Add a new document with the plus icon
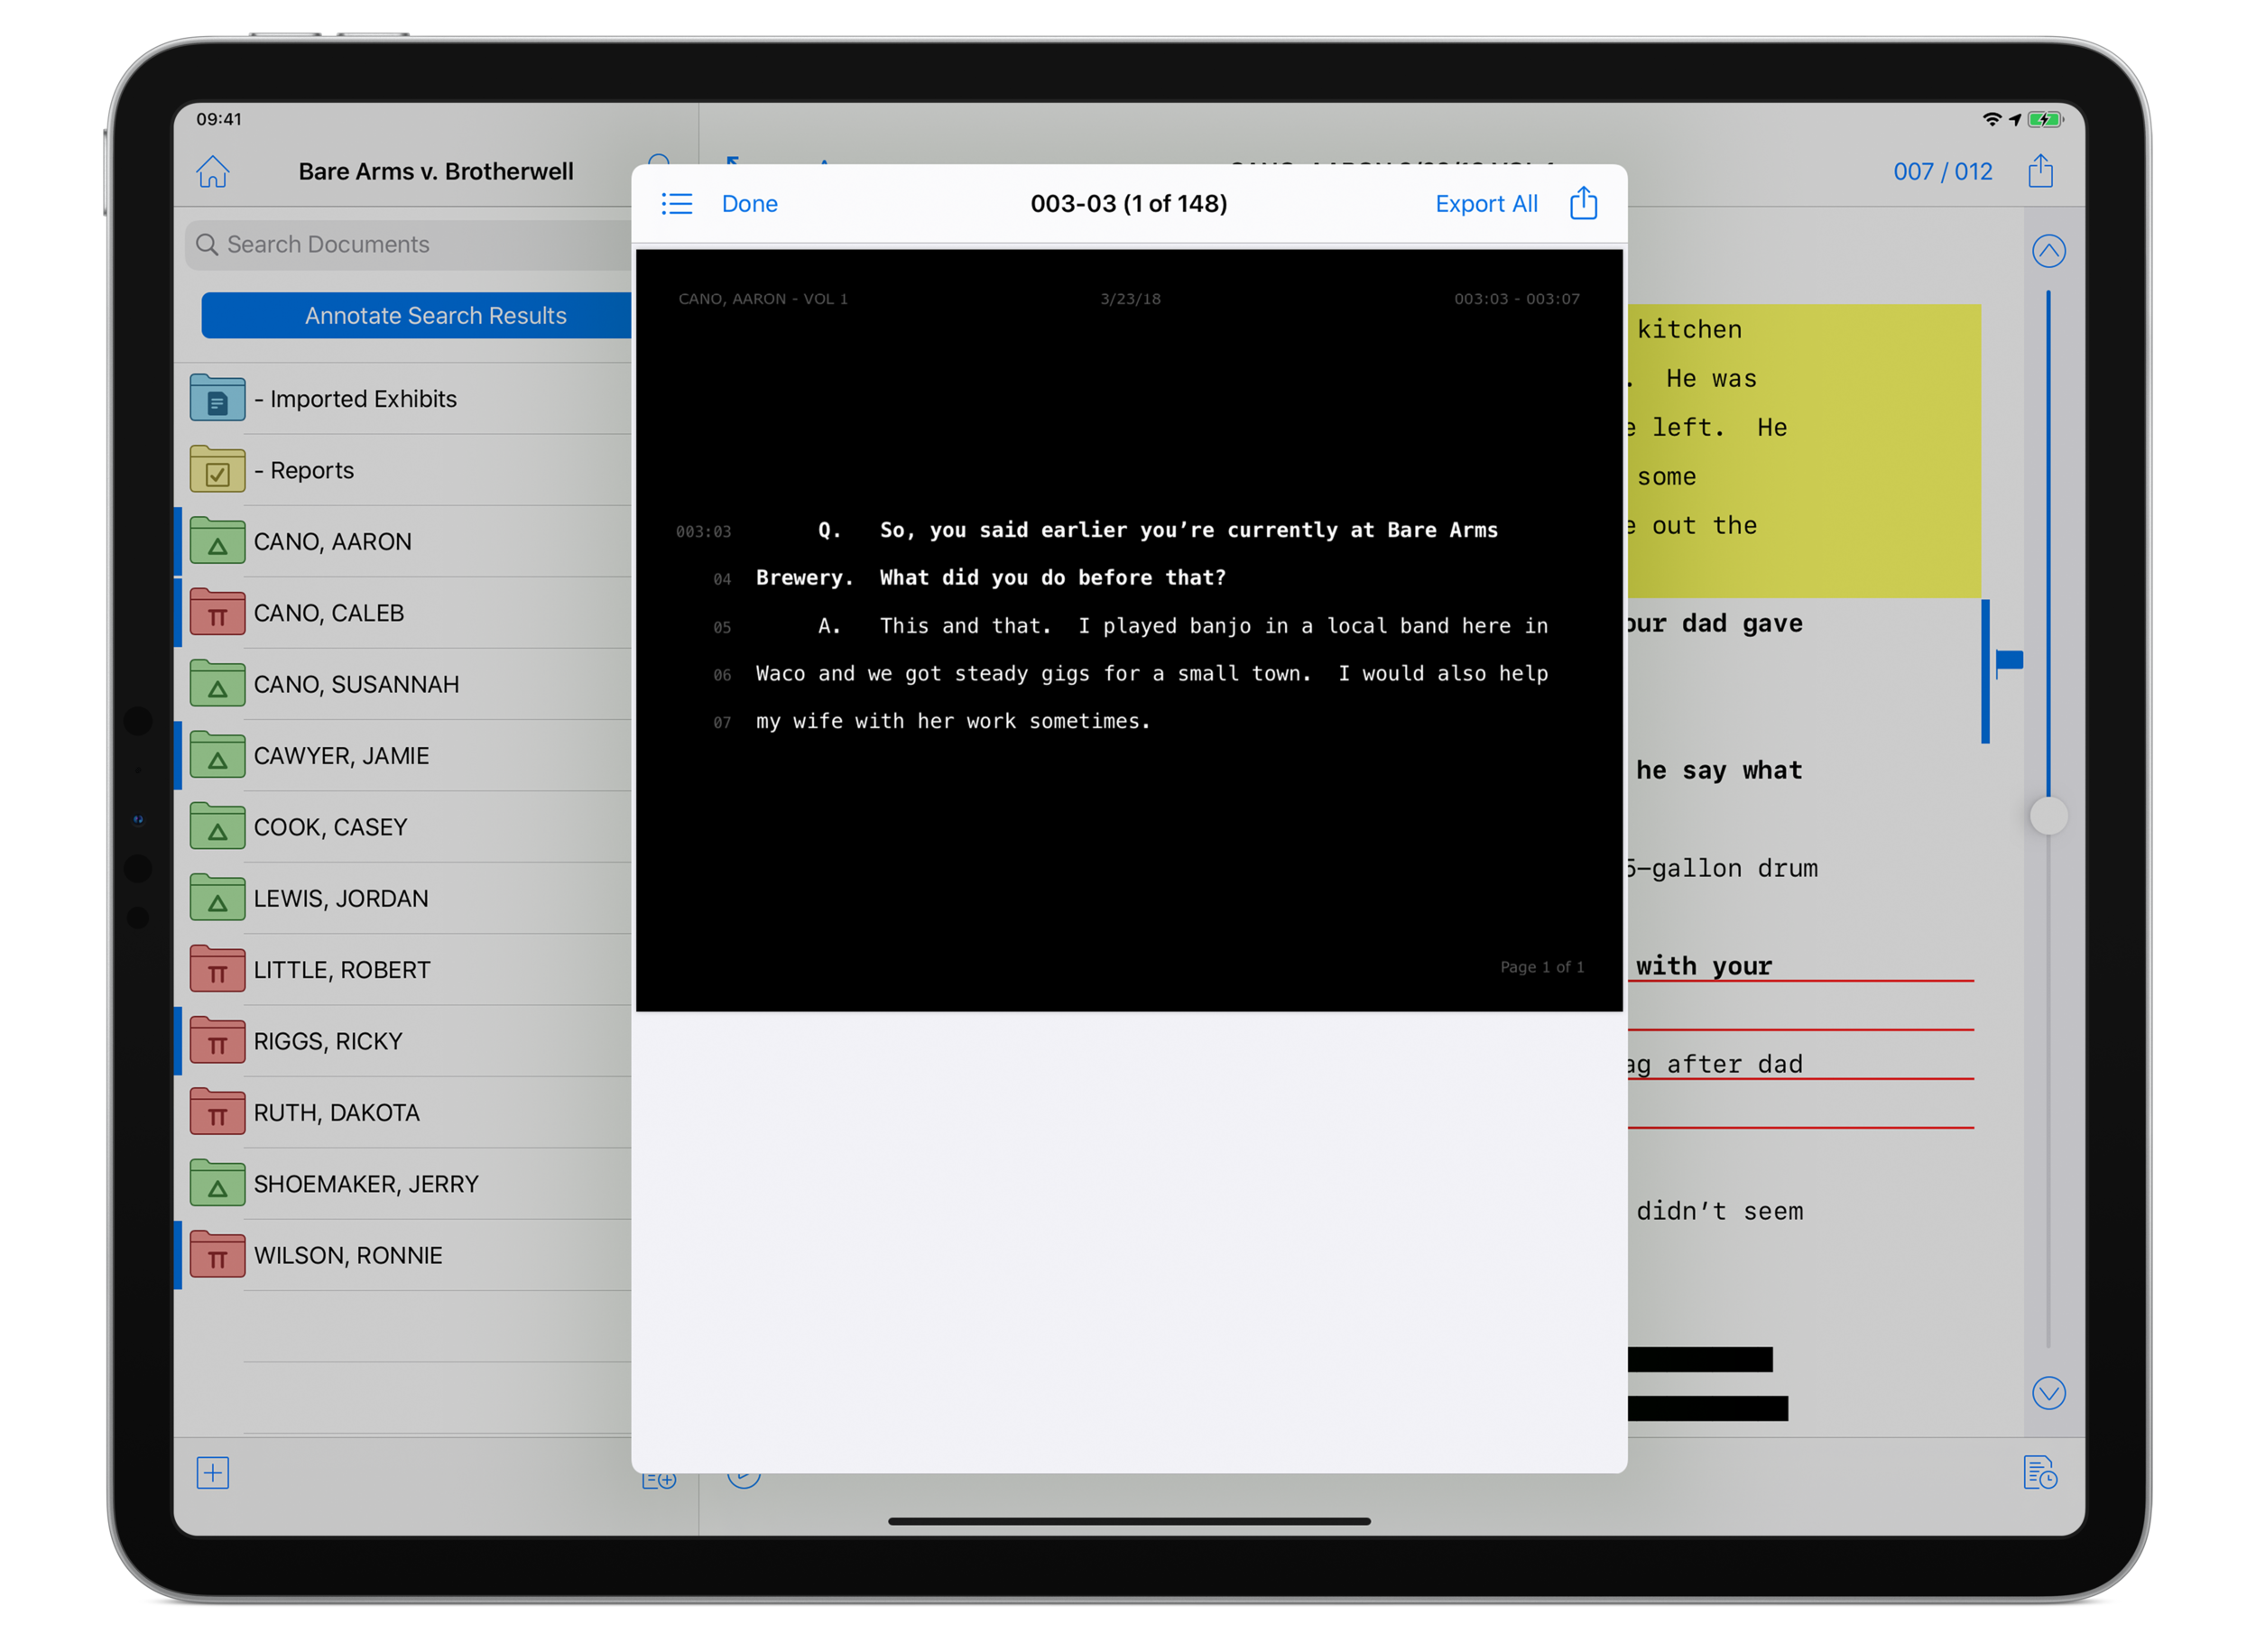The height and width of the screenshot is (1652, 2256). [x=211, y=1473]
